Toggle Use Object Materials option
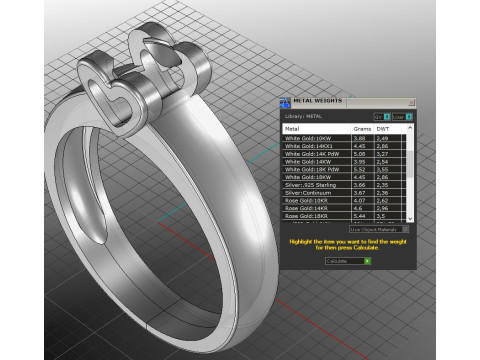 tap(379, 229)
